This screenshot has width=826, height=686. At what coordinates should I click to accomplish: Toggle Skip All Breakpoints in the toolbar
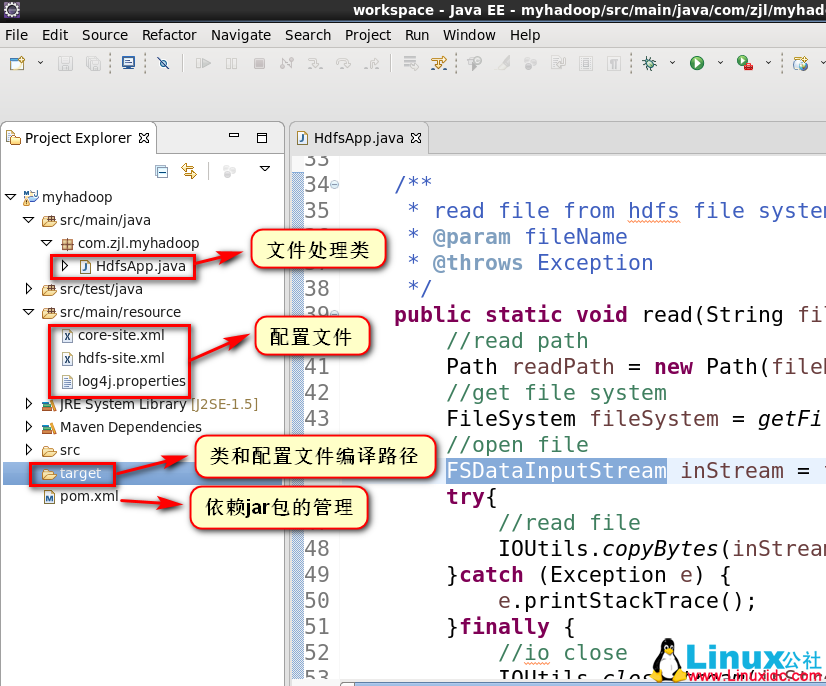click(x=163, y=64)
